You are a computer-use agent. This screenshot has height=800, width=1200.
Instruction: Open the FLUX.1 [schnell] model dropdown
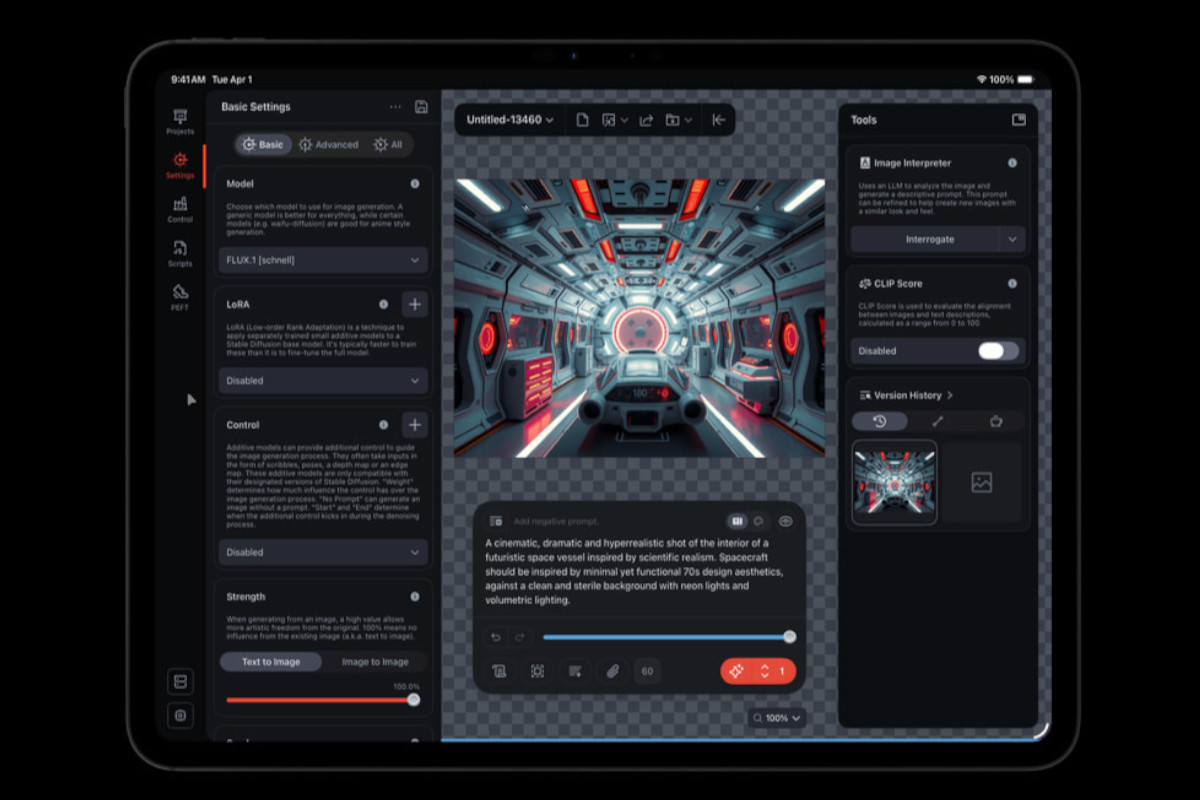[323, 260]
